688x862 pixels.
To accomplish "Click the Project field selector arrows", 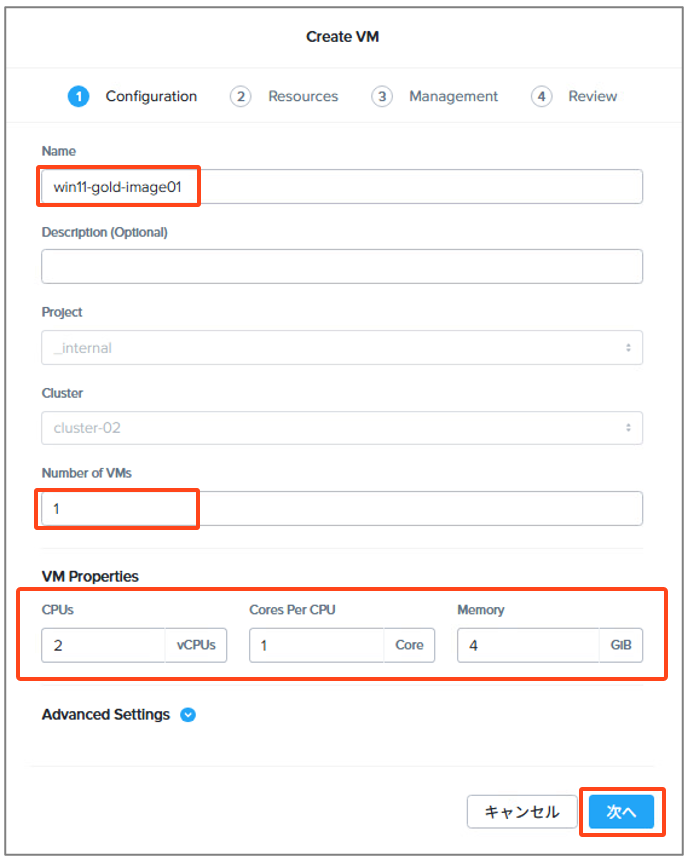I will point(630,347).
